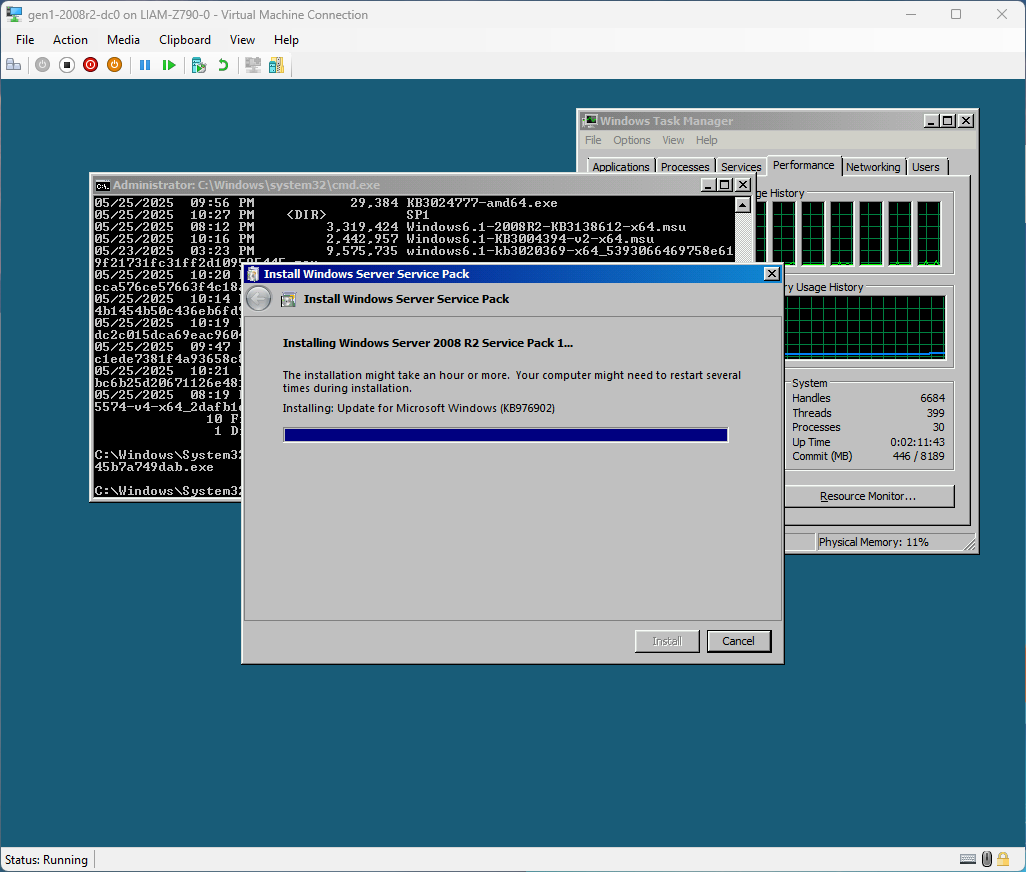Click the disabled Install button
This screenshot has width=1026, height=872.
coord(667,641)
